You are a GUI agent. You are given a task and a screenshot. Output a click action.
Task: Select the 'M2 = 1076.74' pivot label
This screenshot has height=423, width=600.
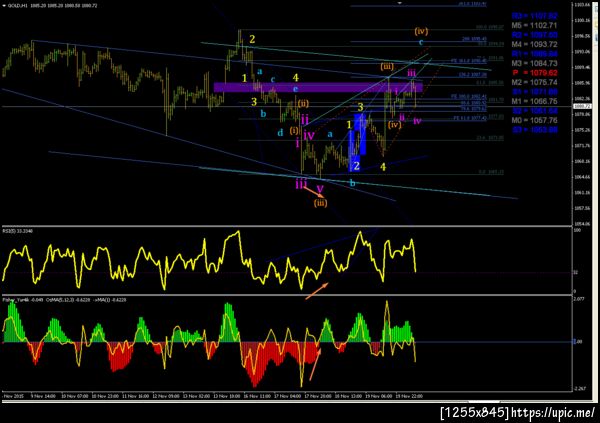[534, 82]
